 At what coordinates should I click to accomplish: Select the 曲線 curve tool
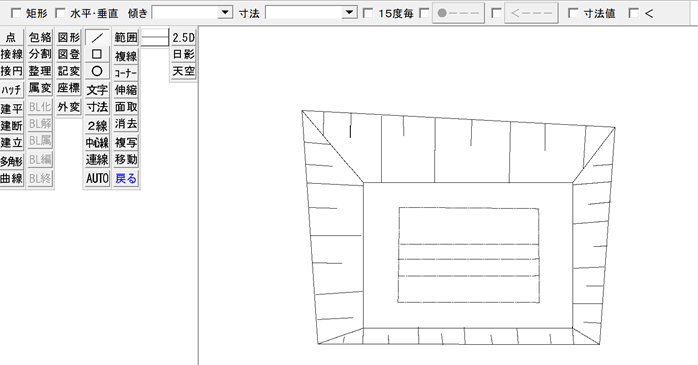tap(11, 178)
